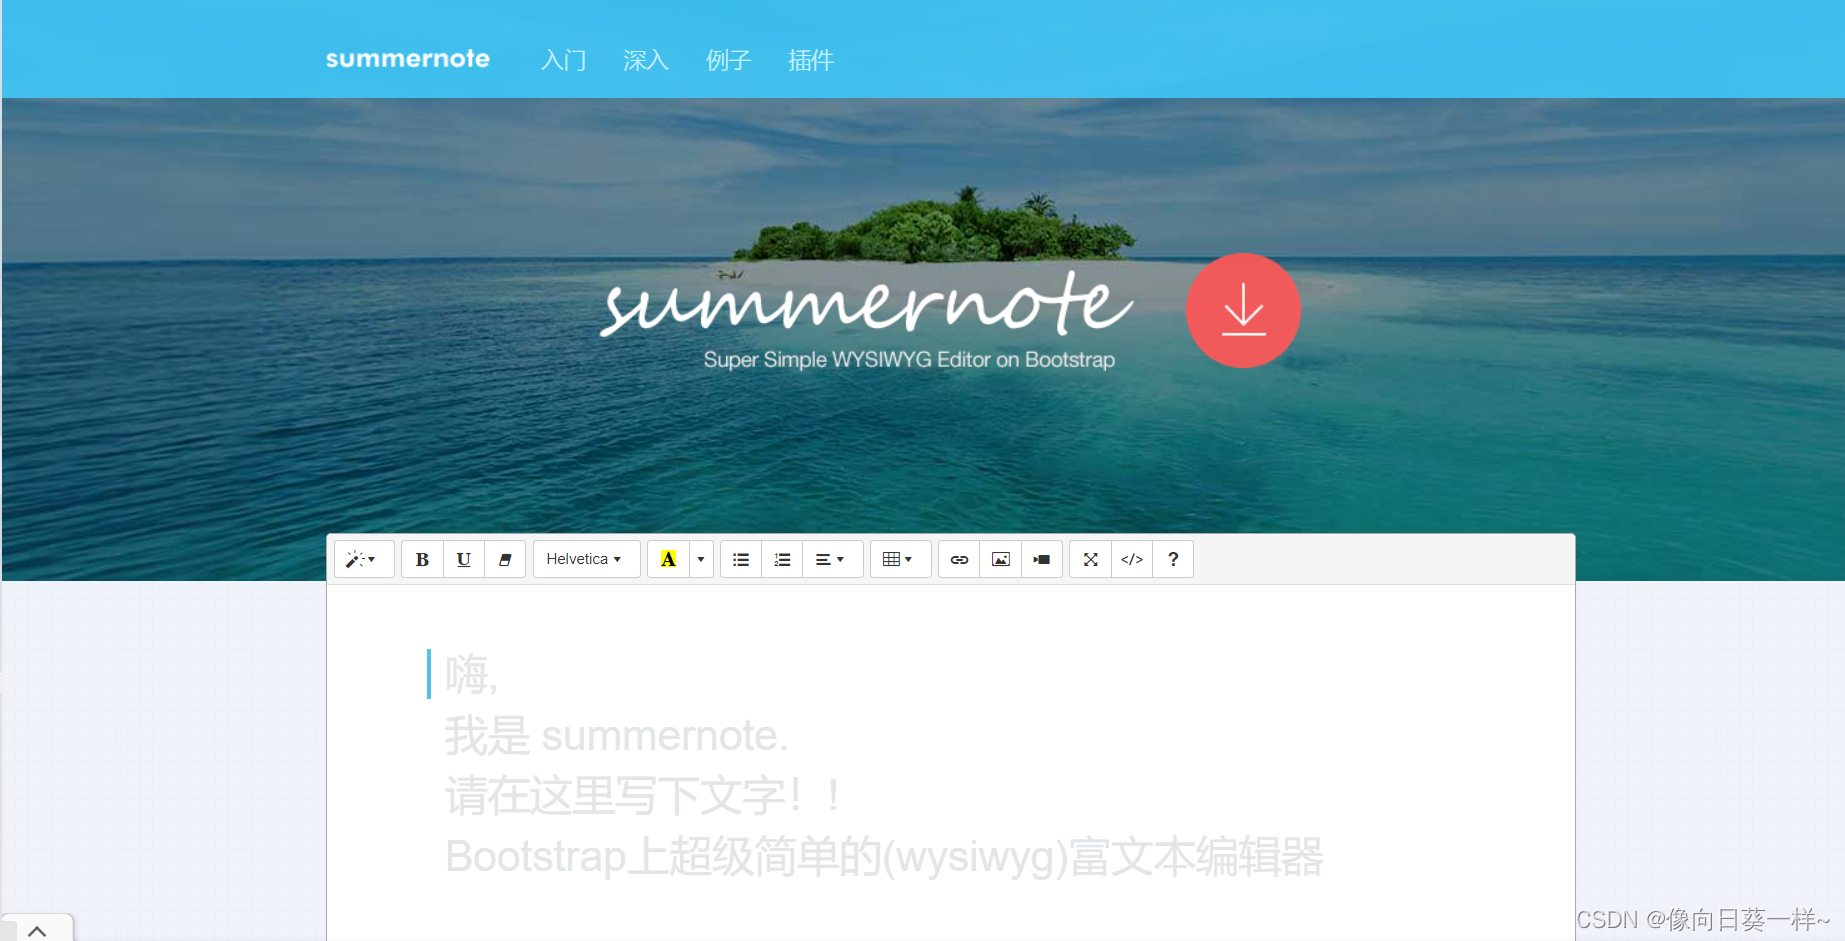Open the 例子 navigation item
Image resolution: width=1845 pixels, height=941 pixels.
coord(728,60)
